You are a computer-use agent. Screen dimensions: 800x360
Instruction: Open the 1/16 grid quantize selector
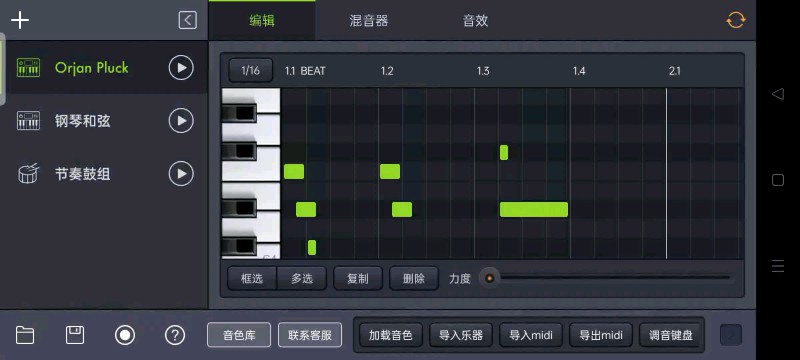tap(251, 70)
